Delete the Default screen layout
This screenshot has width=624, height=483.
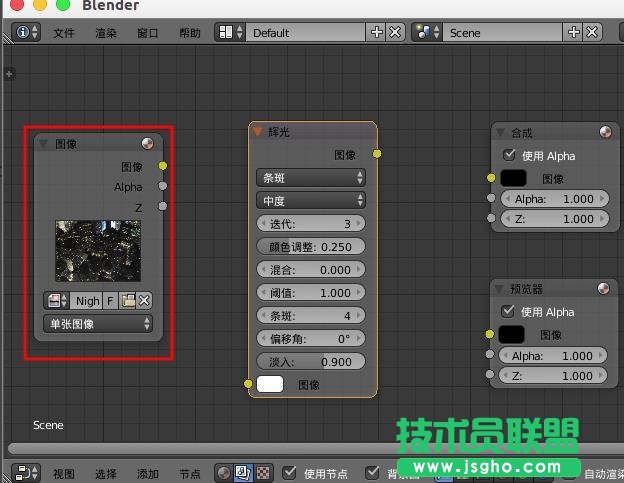coord(395,32)
